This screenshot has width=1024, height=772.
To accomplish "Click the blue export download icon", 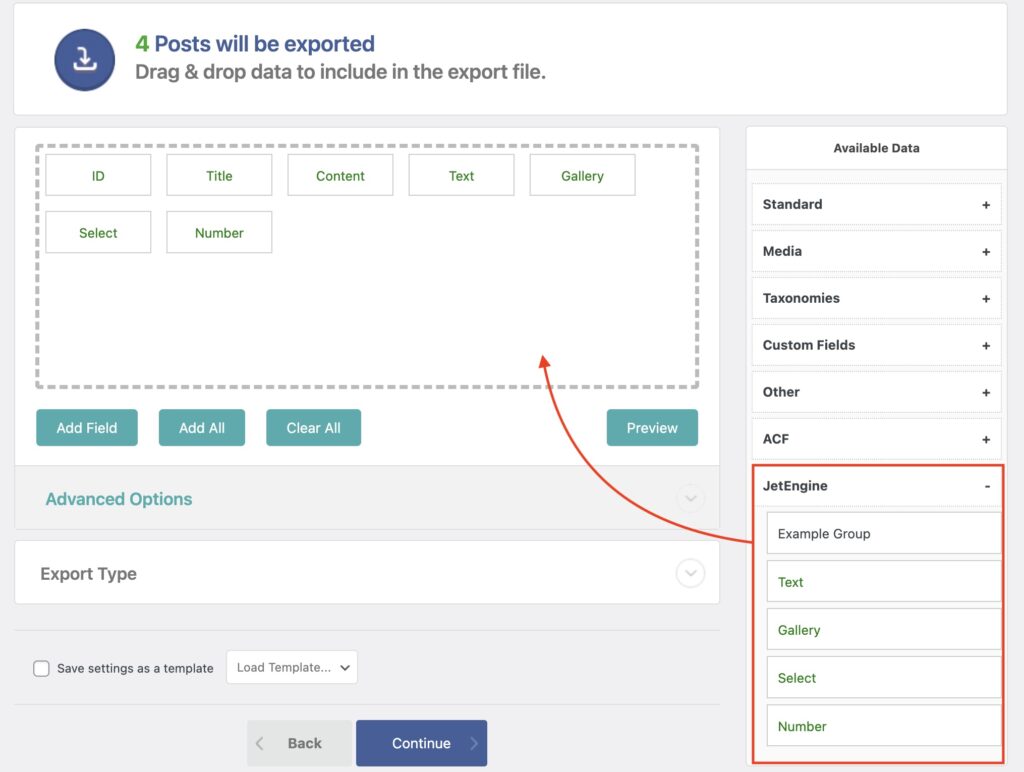I will click(85, 59).
